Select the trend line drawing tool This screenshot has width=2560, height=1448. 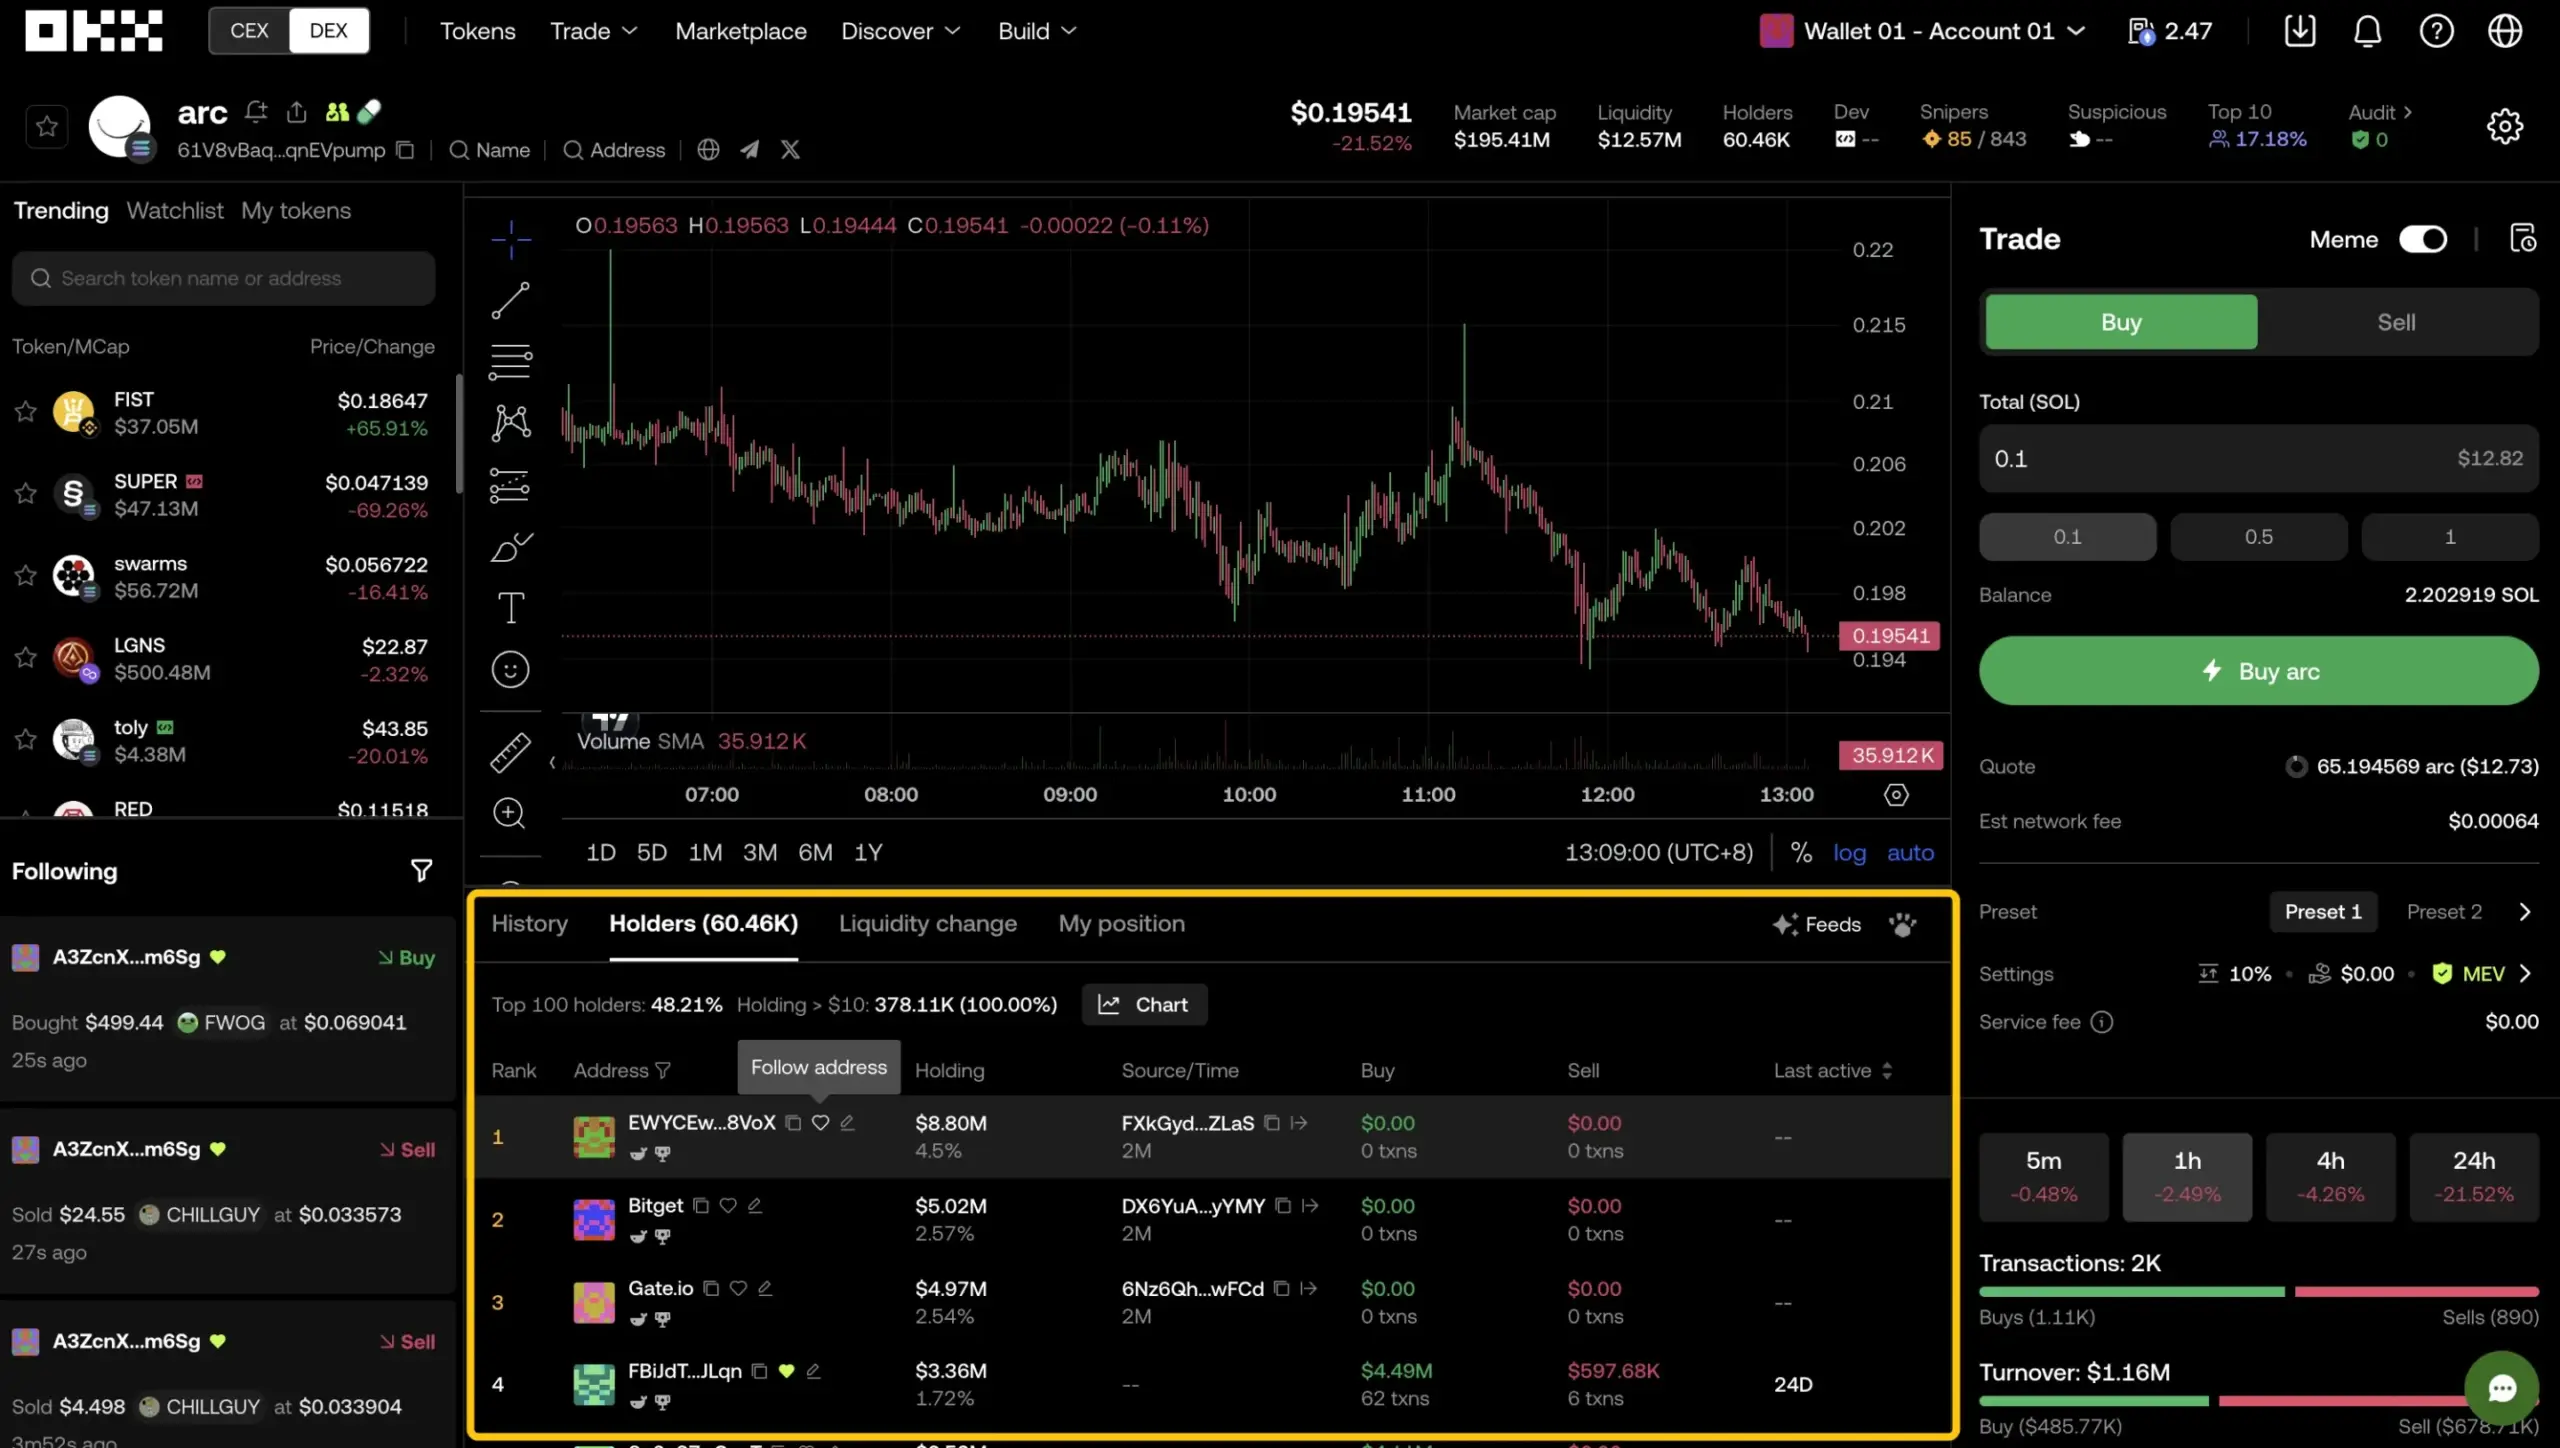[510, 298]
